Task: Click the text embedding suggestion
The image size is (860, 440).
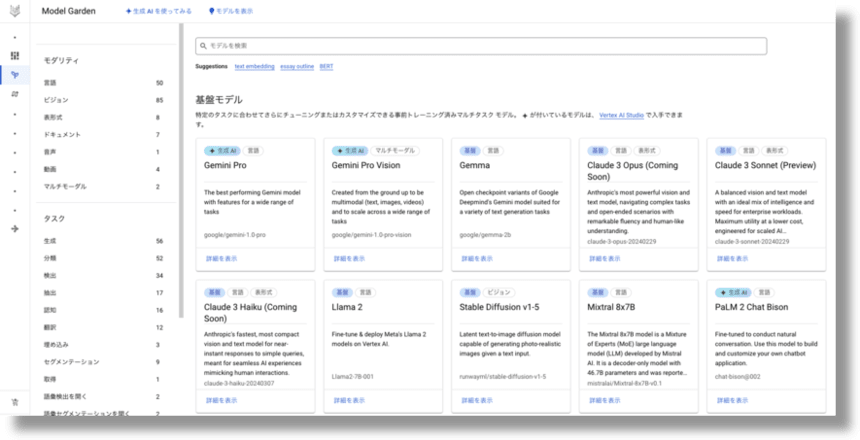Action: (254, 66)
